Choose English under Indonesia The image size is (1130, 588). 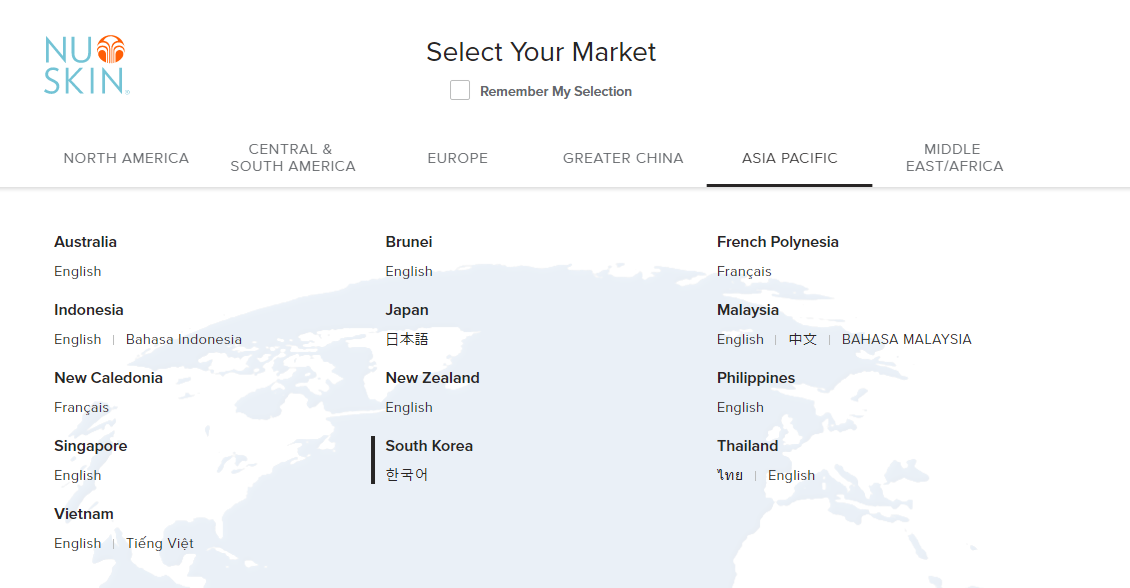(x=78, y=339)
